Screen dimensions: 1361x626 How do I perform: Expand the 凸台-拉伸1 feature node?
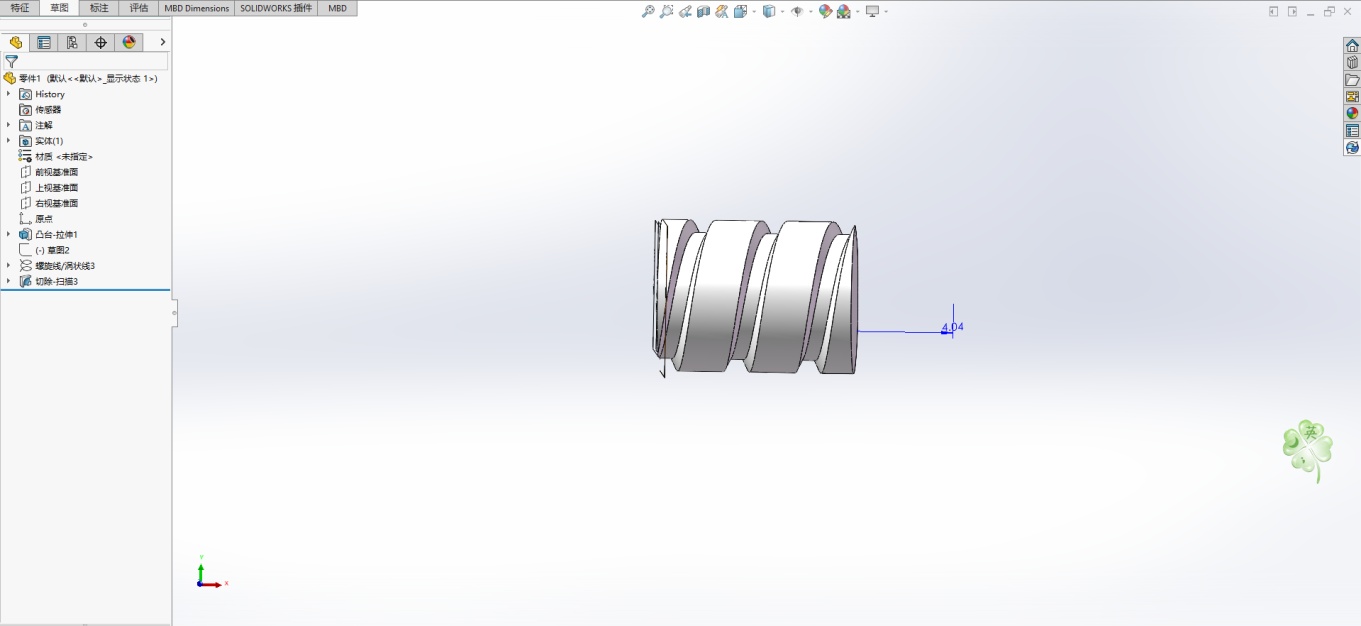pos(9,234)
